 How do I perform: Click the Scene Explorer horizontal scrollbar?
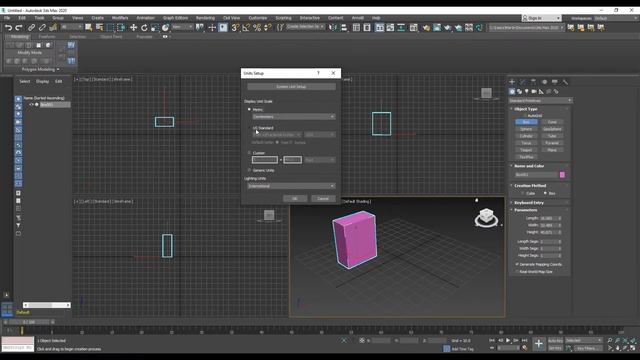(x=47, y=305)
